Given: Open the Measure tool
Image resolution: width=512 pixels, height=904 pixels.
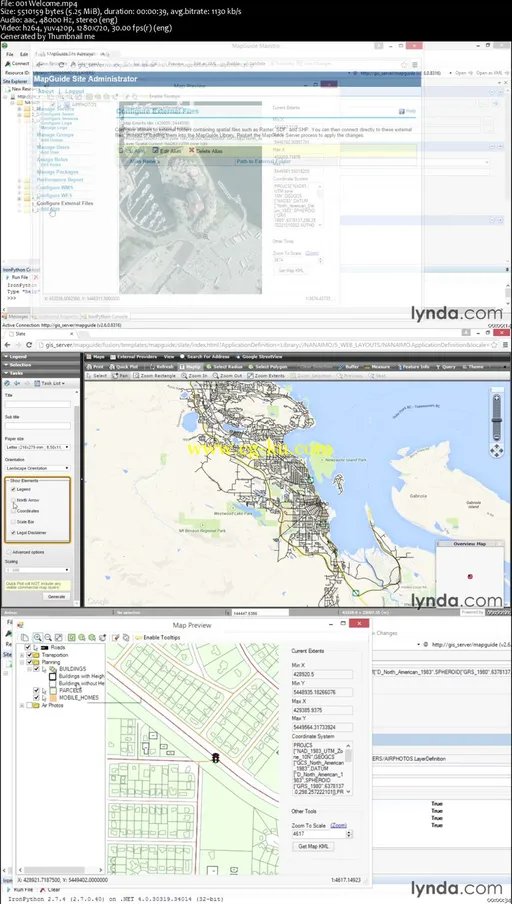Looking at the screenshot, I should point(378,367).
